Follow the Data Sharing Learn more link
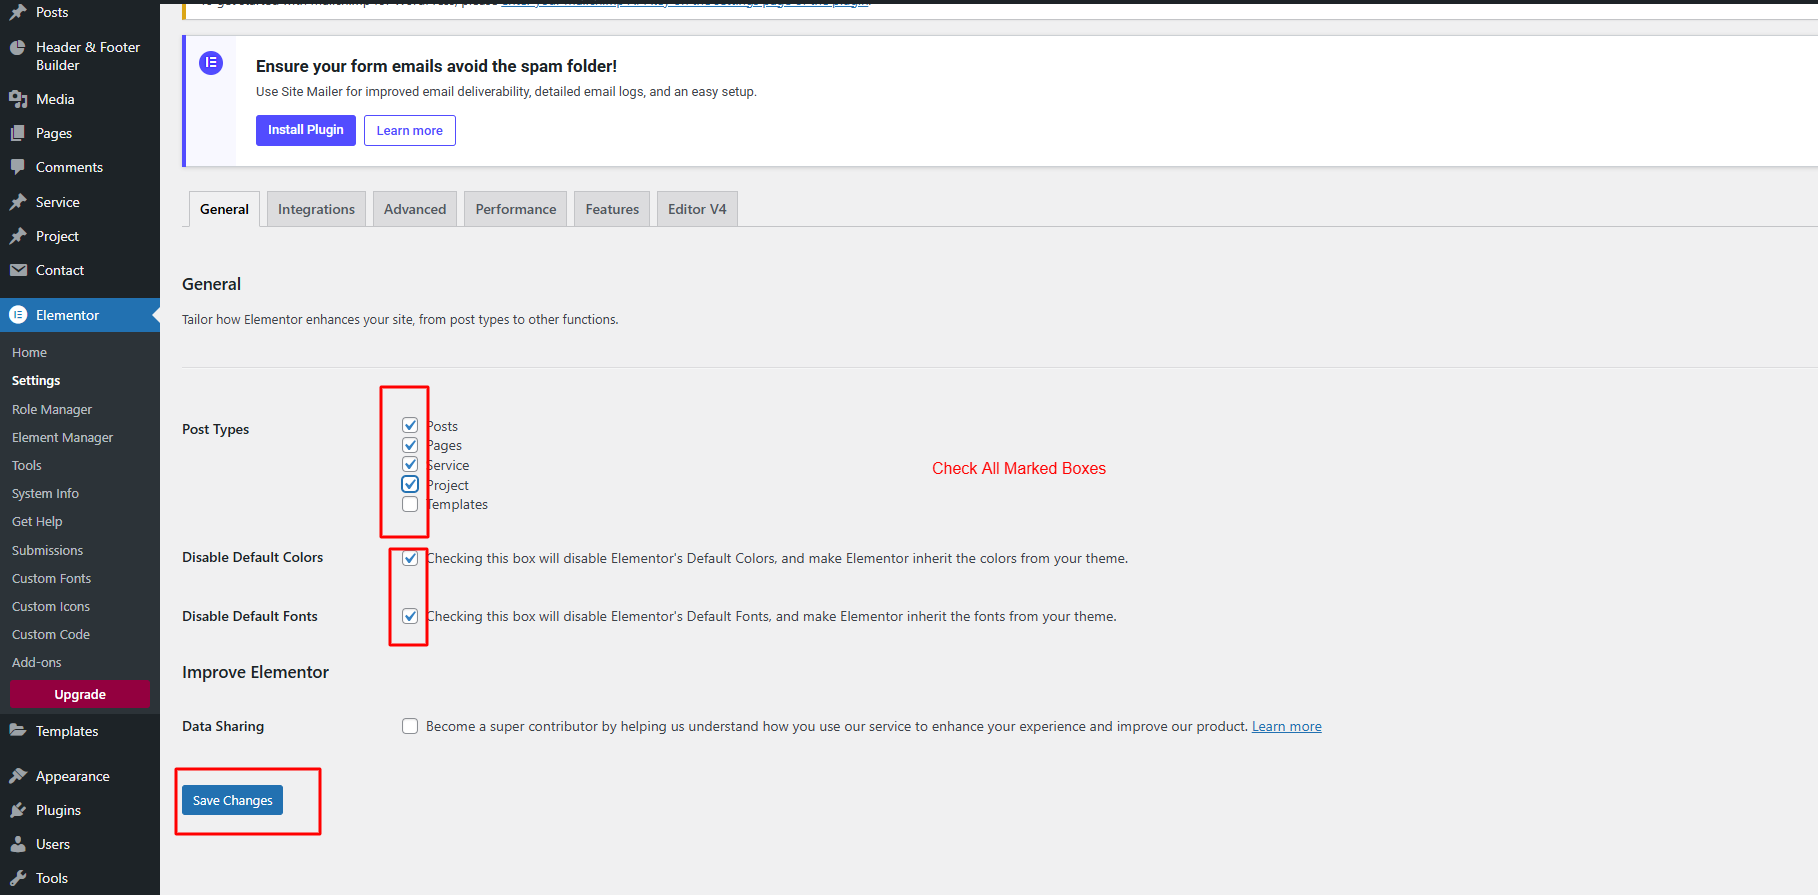 point(1286,726)
